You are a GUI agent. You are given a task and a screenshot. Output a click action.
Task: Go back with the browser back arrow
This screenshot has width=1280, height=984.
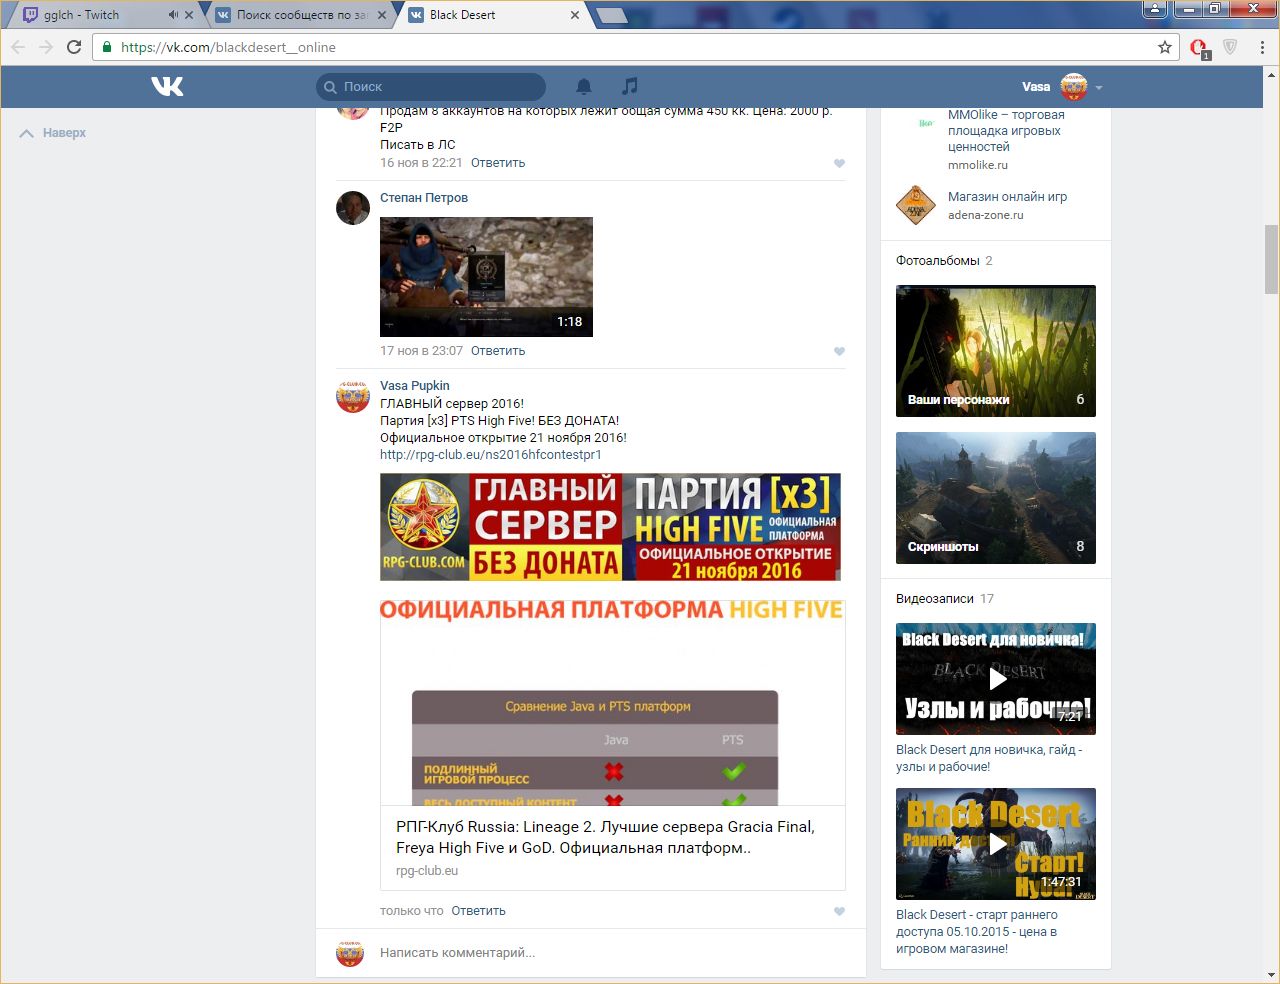[x=18, y=47]
